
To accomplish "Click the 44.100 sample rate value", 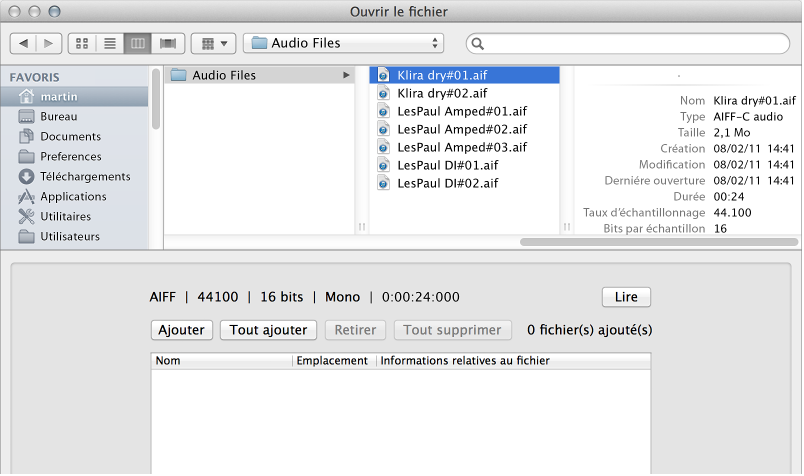I will pos(732,212).
